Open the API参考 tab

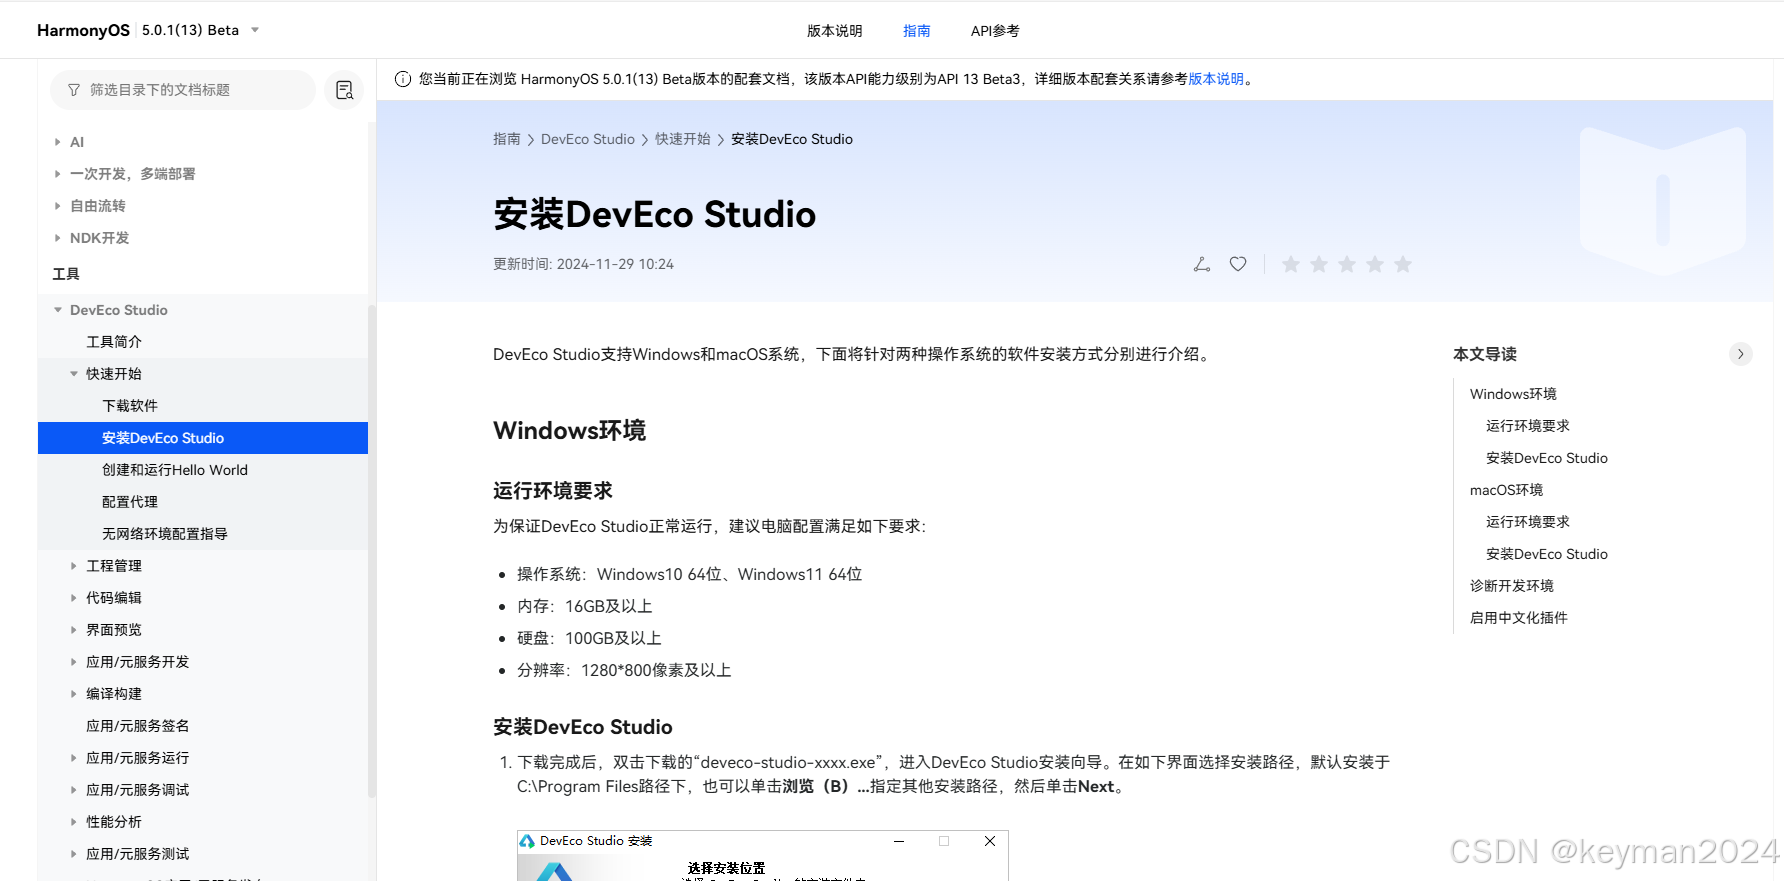coord(995,31)
